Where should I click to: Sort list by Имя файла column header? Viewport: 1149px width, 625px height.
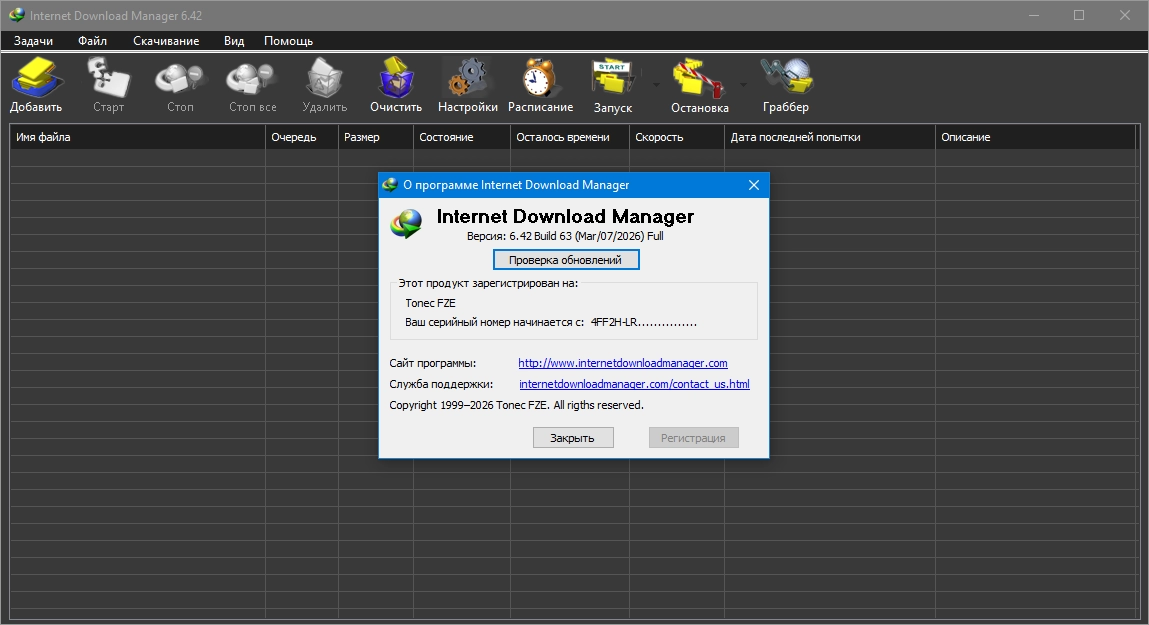(x=138, y=137)
